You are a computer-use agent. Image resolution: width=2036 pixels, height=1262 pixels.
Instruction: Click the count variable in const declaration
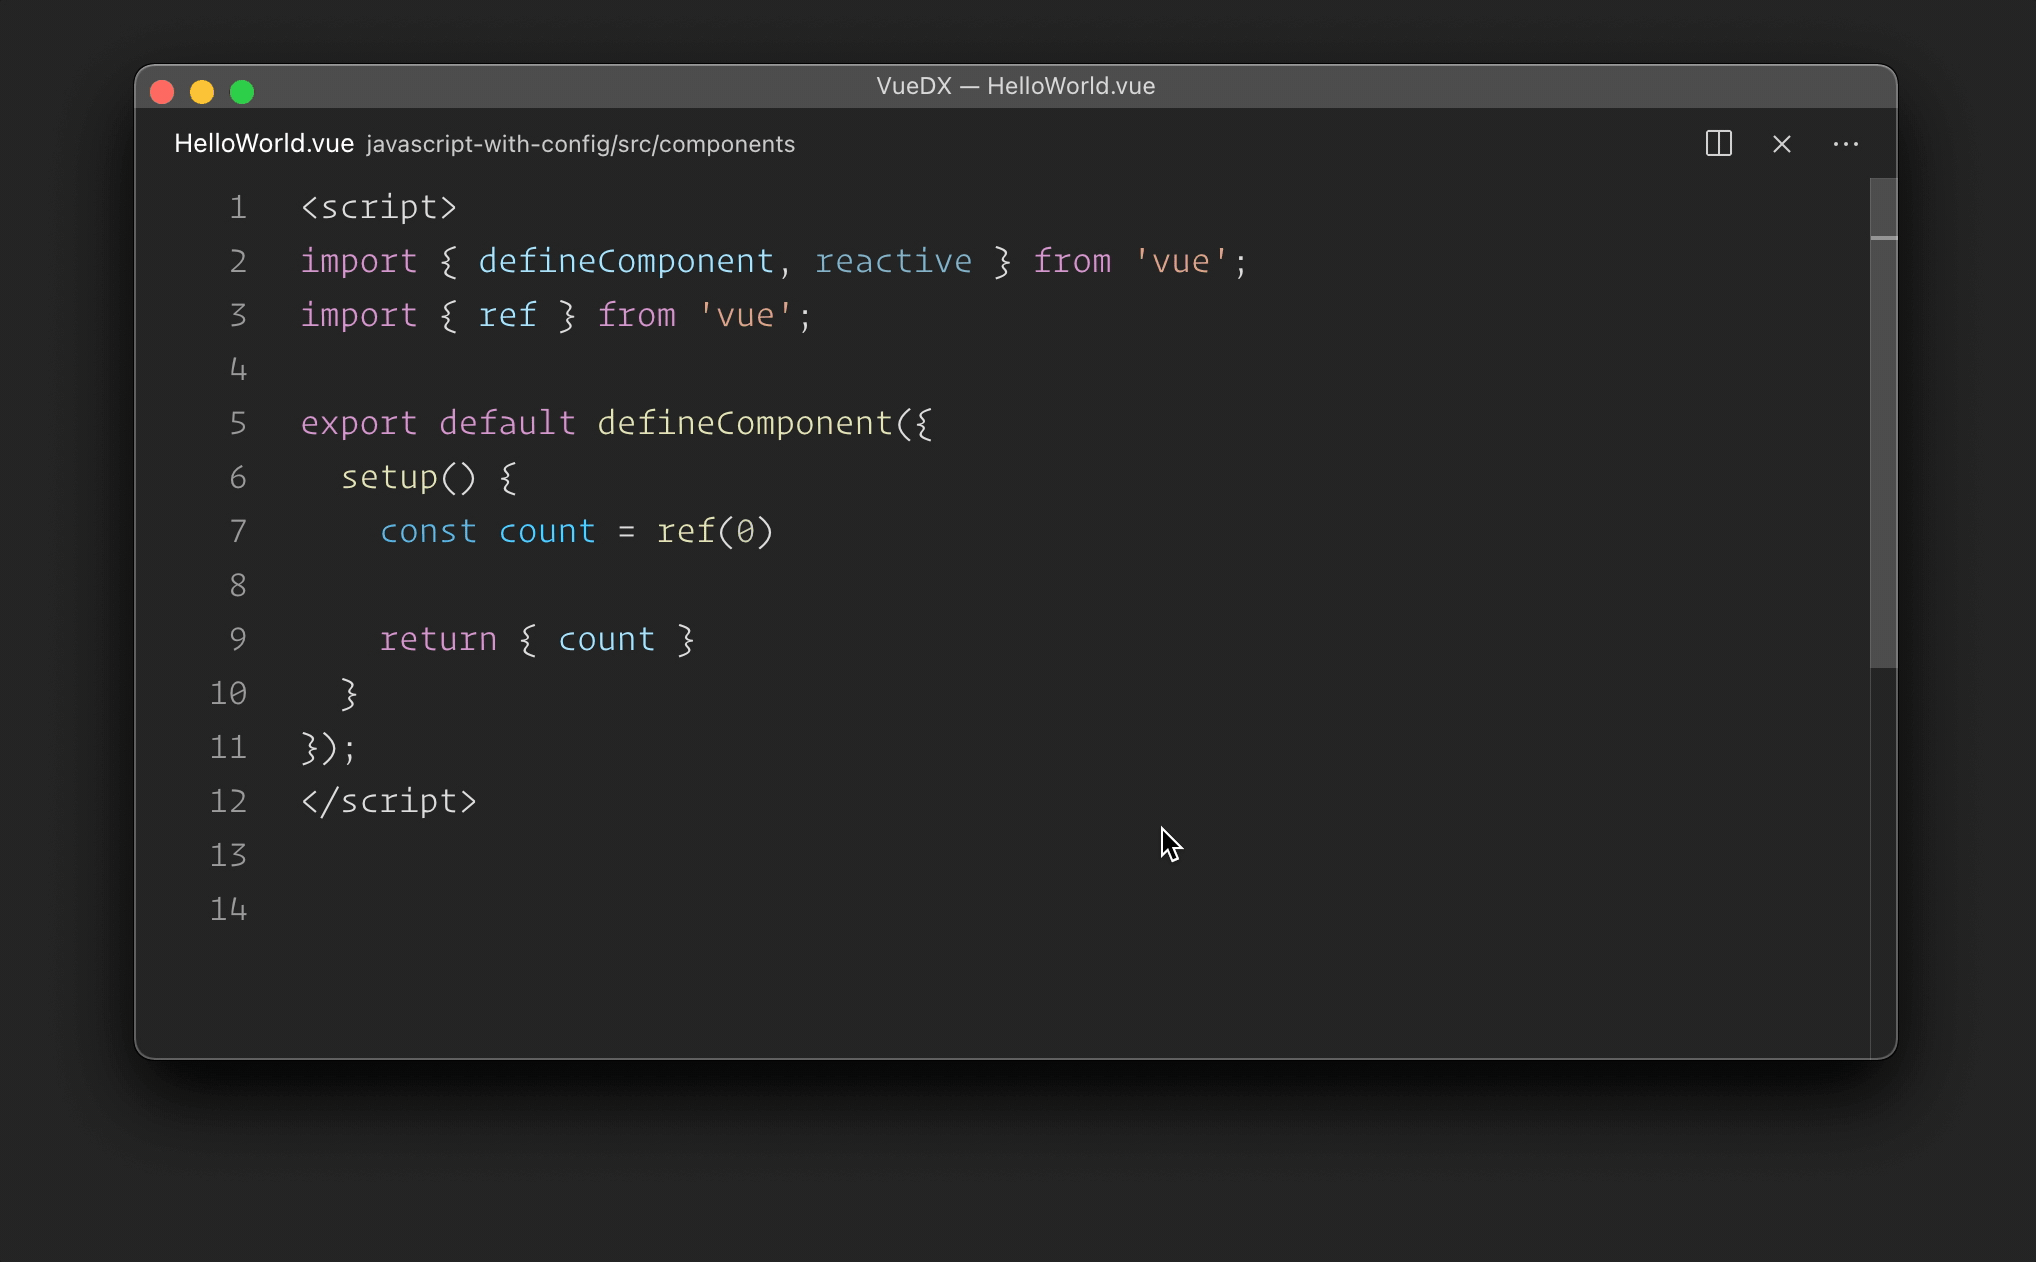[x=547, y=531]
